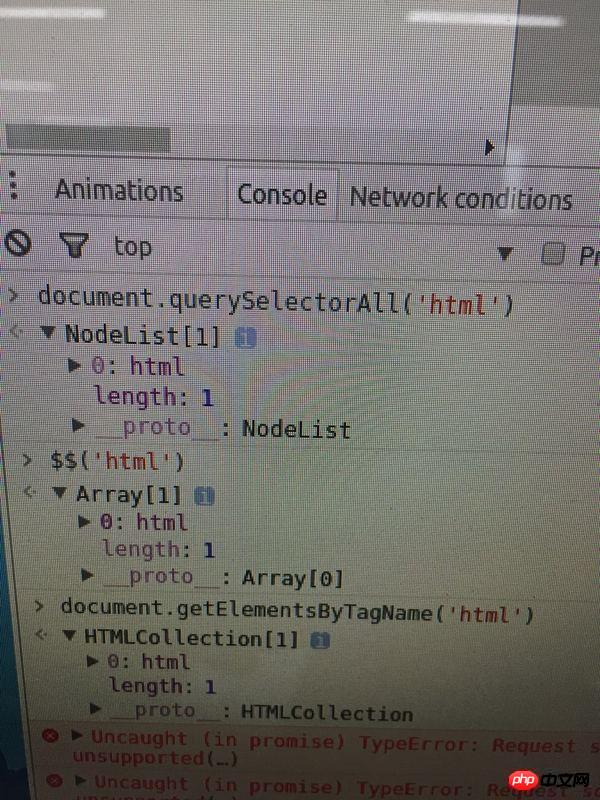Open the drawer three-dot menu
The height and width of the screenshot is (800, 600).
tap(14, 186)
